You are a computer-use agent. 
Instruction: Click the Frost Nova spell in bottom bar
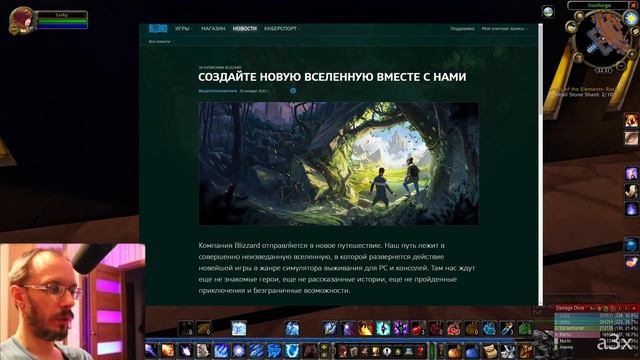pyautogui.click(x=239, y=350)
